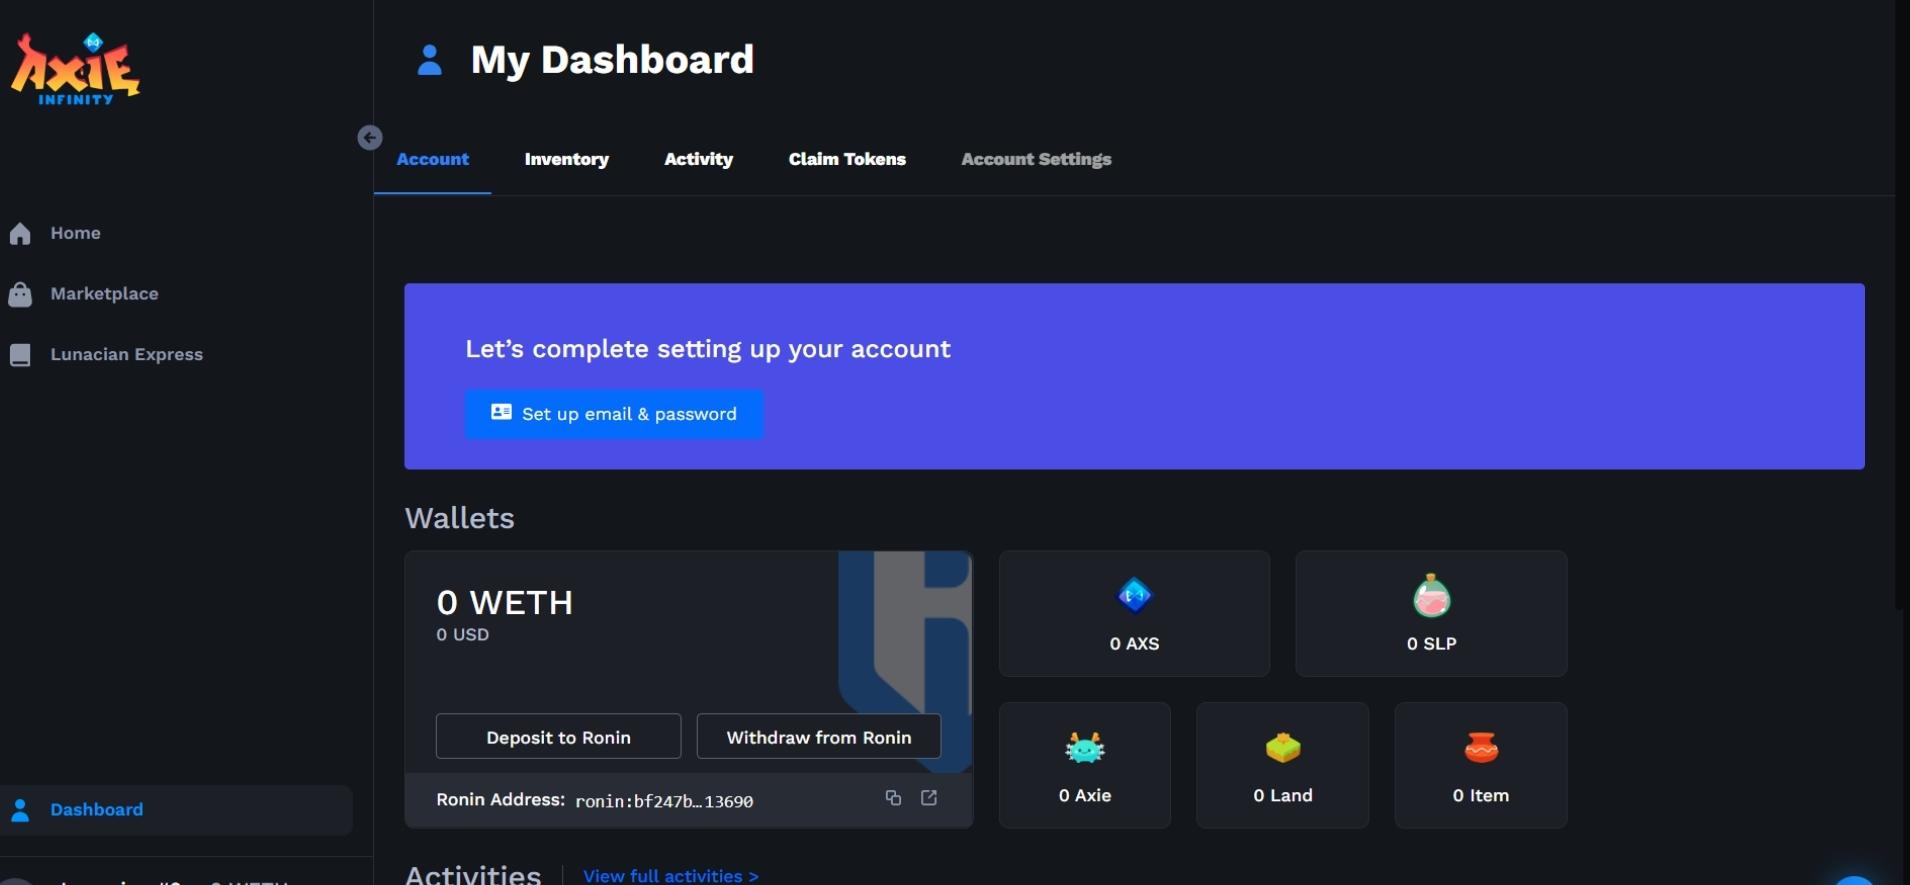Open Ronin address in external explorer
The width and height of the screenshot is (1910, 885).
point(929,798)
